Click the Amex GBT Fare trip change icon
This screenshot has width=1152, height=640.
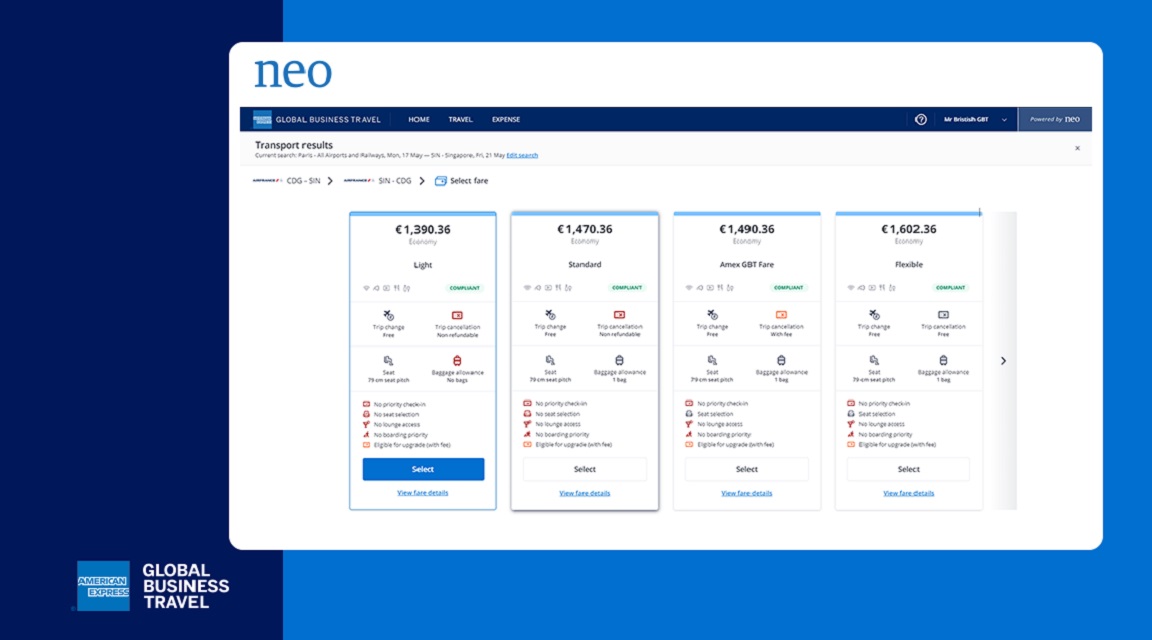pyautogui.click(x=712, y=314)
